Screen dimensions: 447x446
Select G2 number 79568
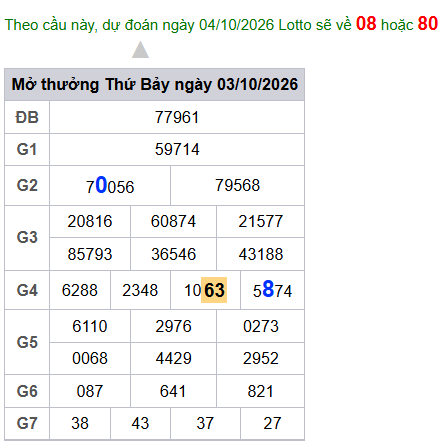coord(237,185)
